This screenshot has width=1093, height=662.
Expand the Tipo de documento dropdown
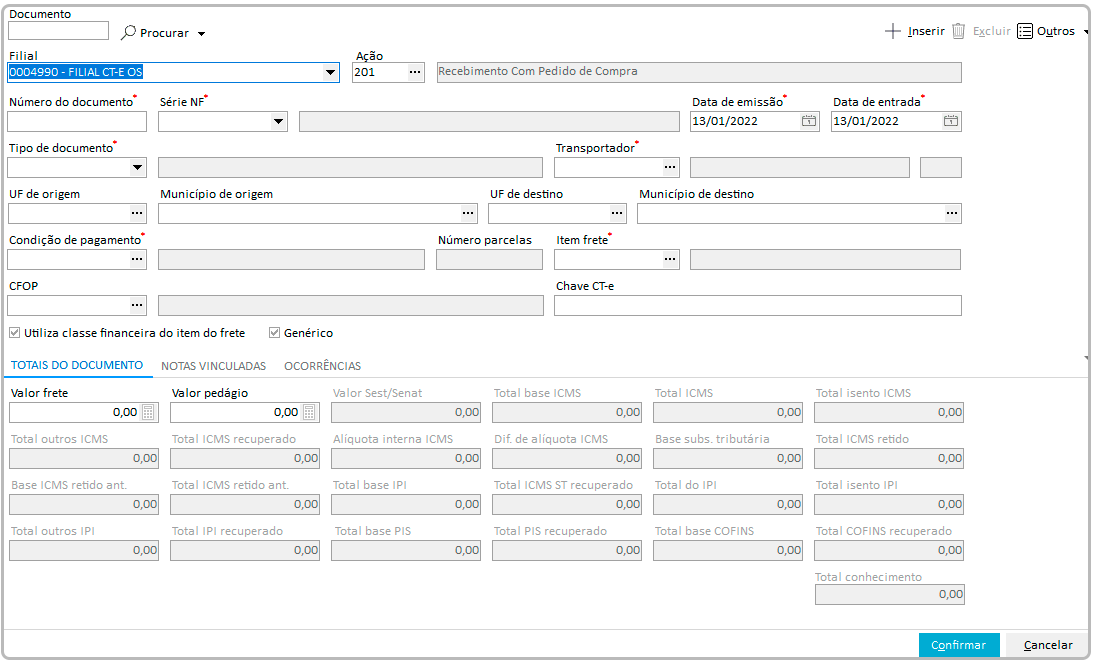click(x=137, y=167)
